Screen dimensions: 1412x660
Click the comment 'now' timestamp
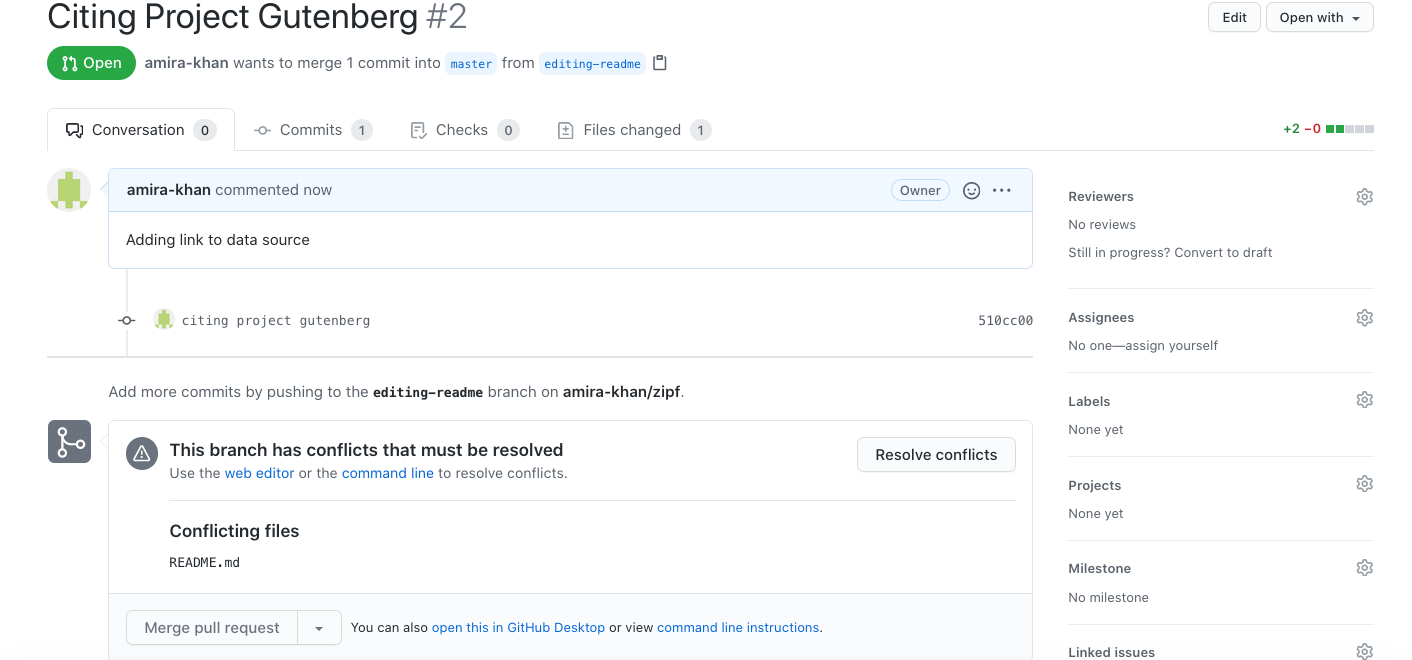319,190
